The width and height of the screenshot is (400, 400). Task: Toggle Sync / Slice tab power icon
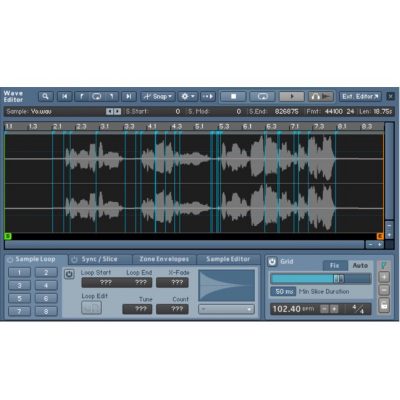74,260
